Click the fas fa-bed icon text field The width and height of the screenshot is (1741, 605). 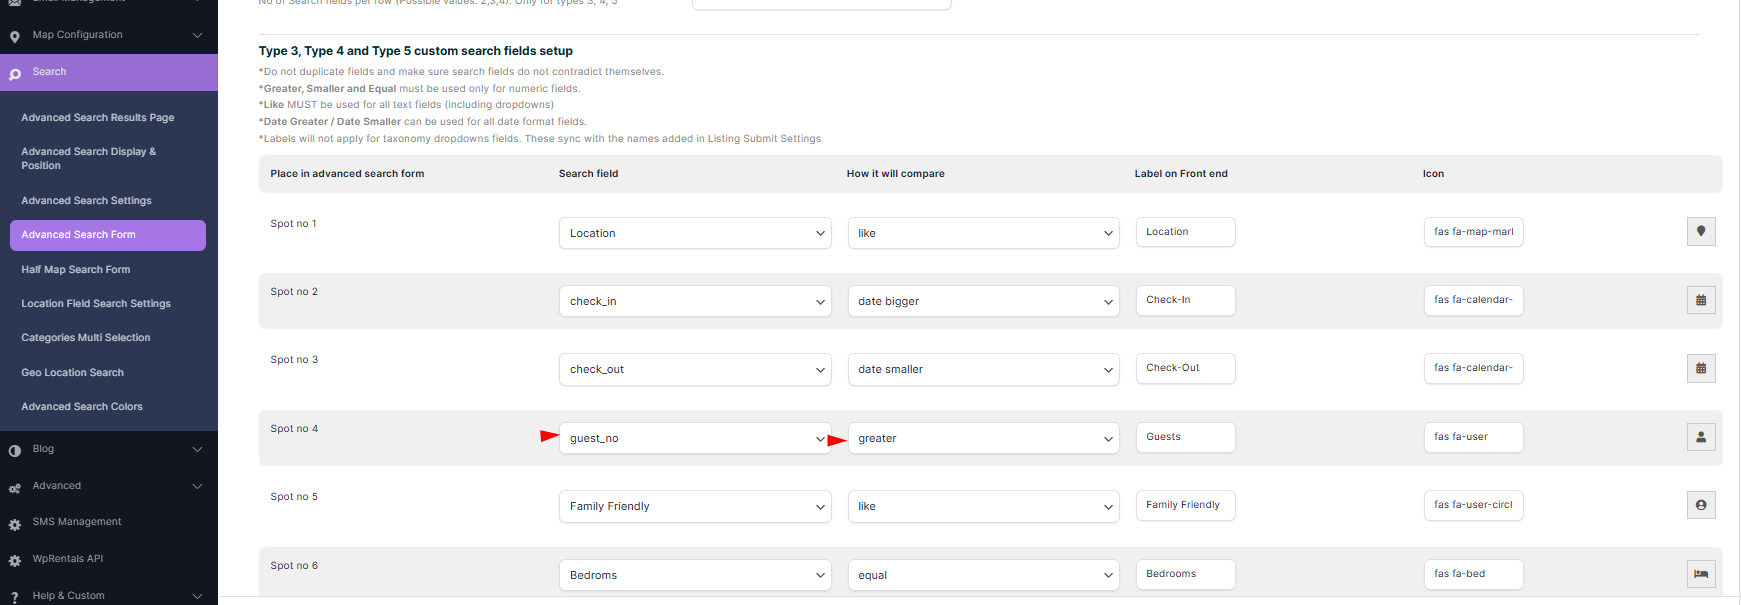[1473, 574]
